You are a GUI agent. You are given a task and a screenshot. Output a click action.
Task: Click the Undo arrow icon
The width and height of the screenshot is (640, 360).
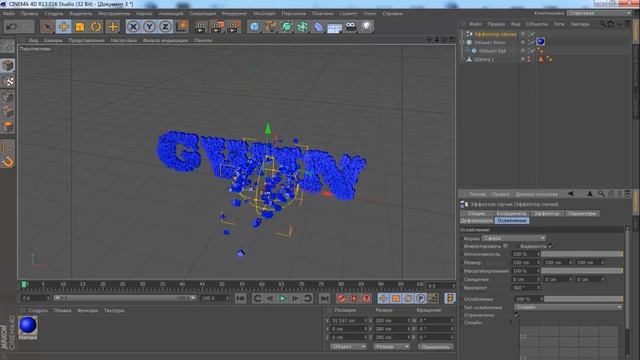pyautogui.click(x=11, y=27)
